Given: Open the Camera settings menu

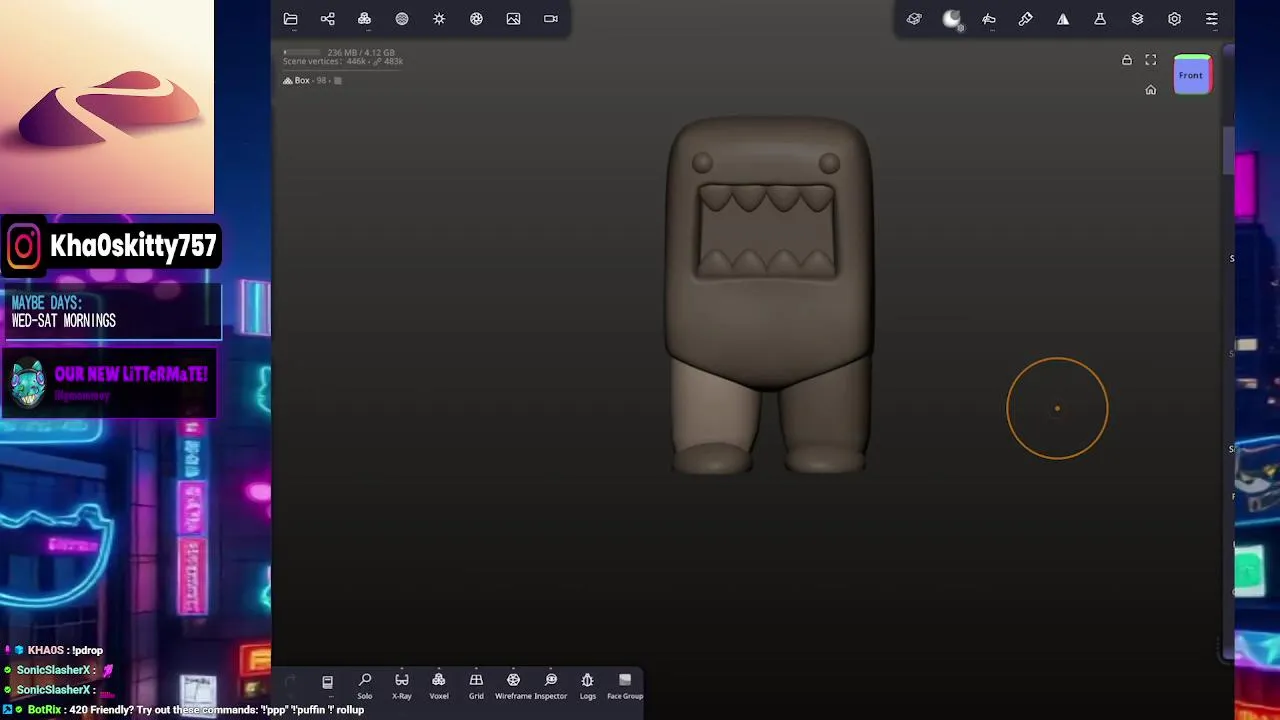Looking at the screenshot, I should tap(551, 19).
